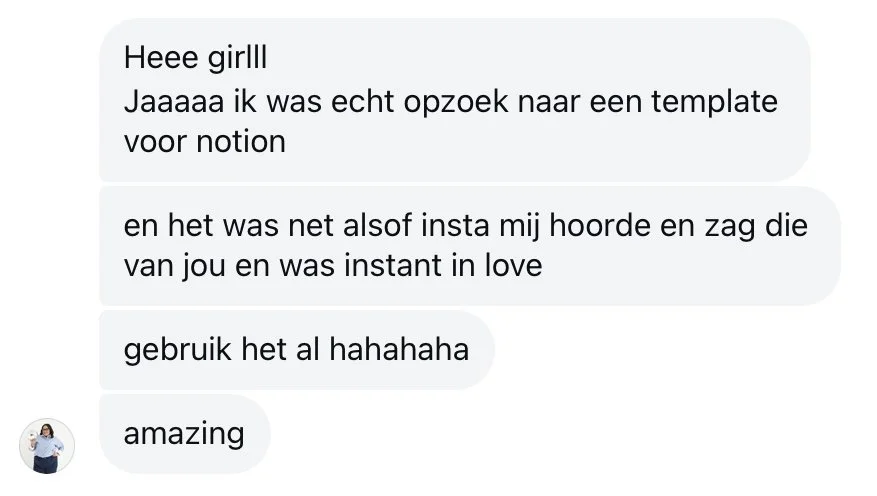
Task: Click the word 'hahahaha'
Action: coord(399,349)
